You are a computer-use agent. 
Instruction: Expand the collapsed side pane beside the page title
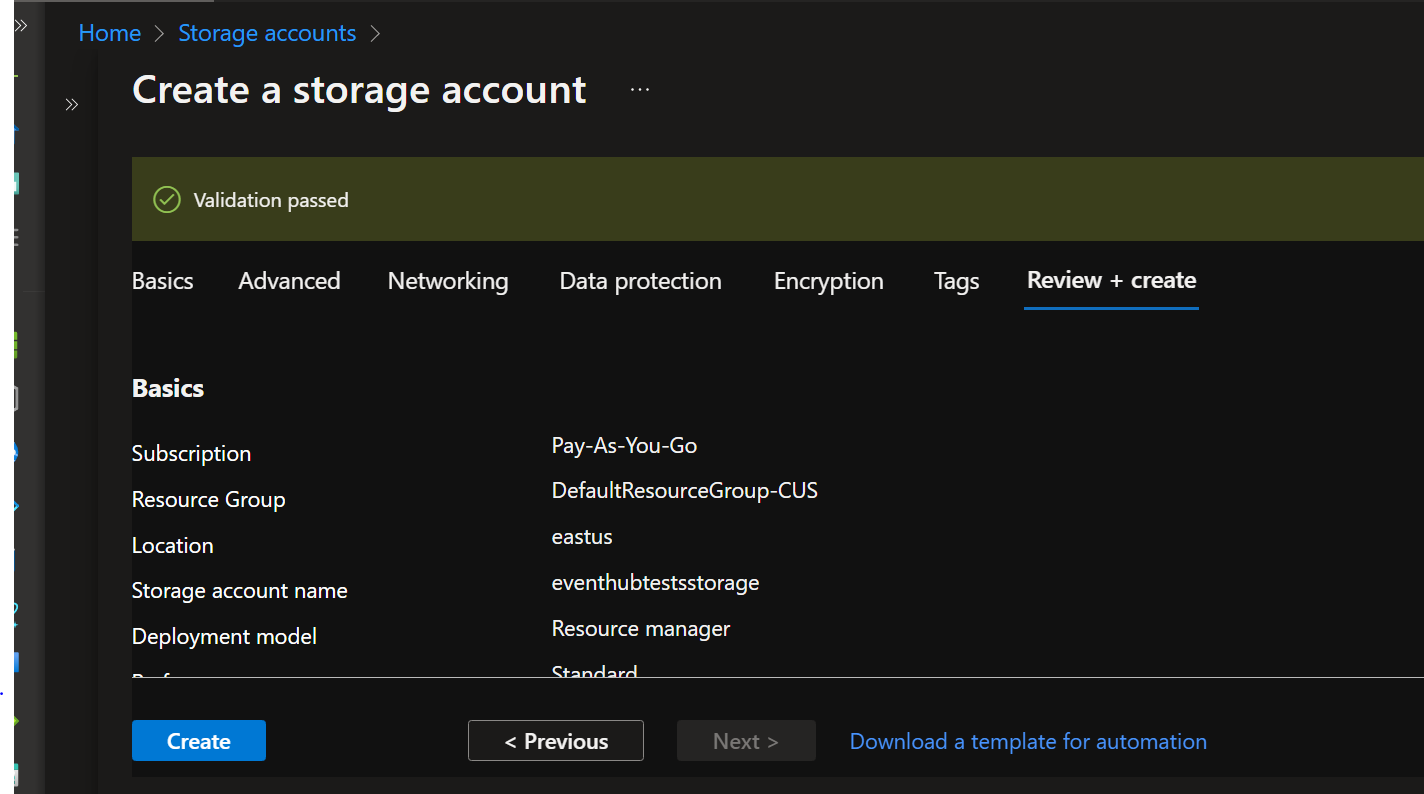pos(72,104)
